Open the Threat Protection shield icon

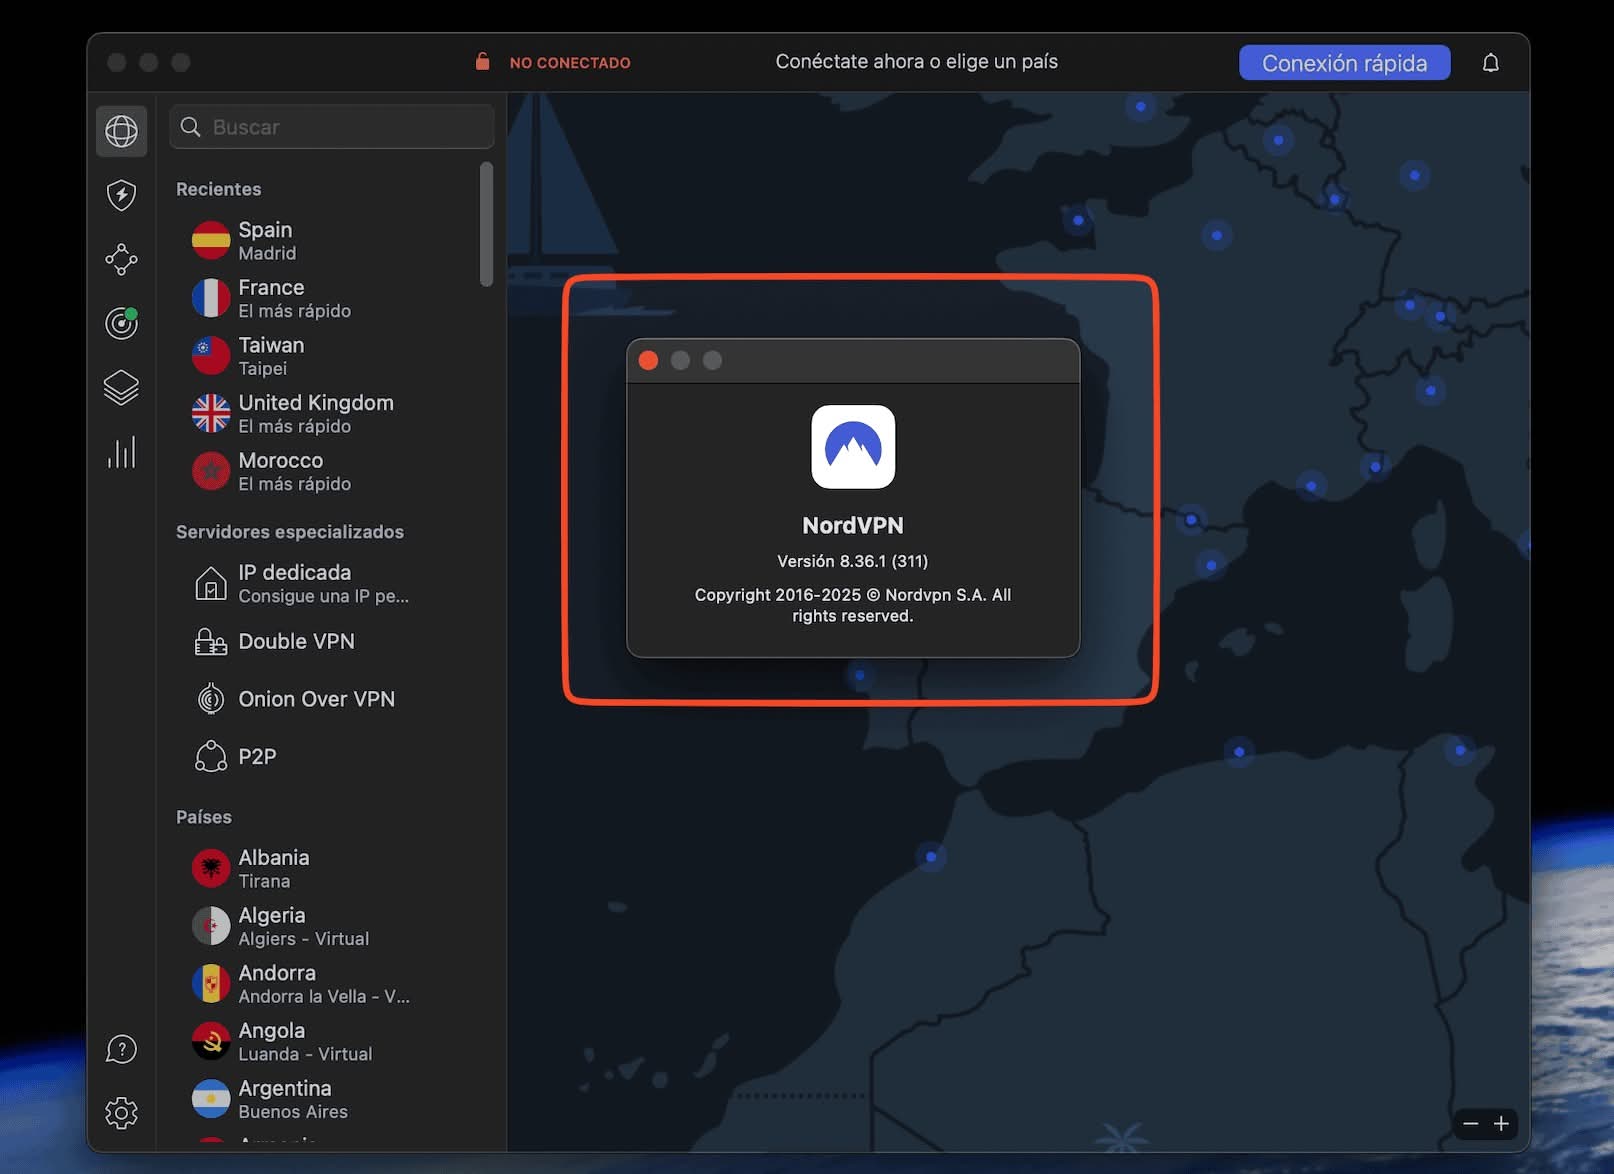tap(121, 195)
